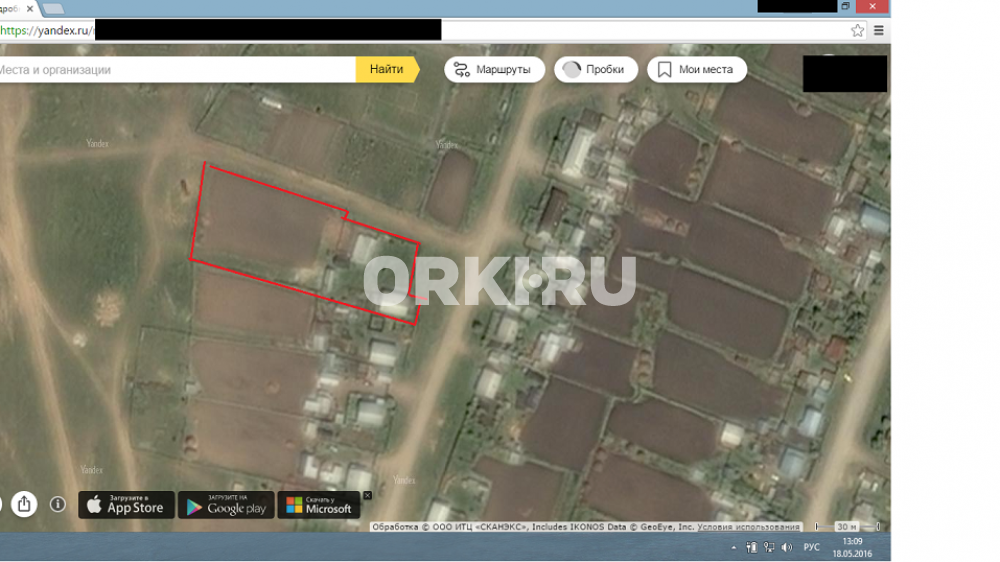Show hidden tray icons arrow
This screenshot has width=1000, height=562.
734,547
